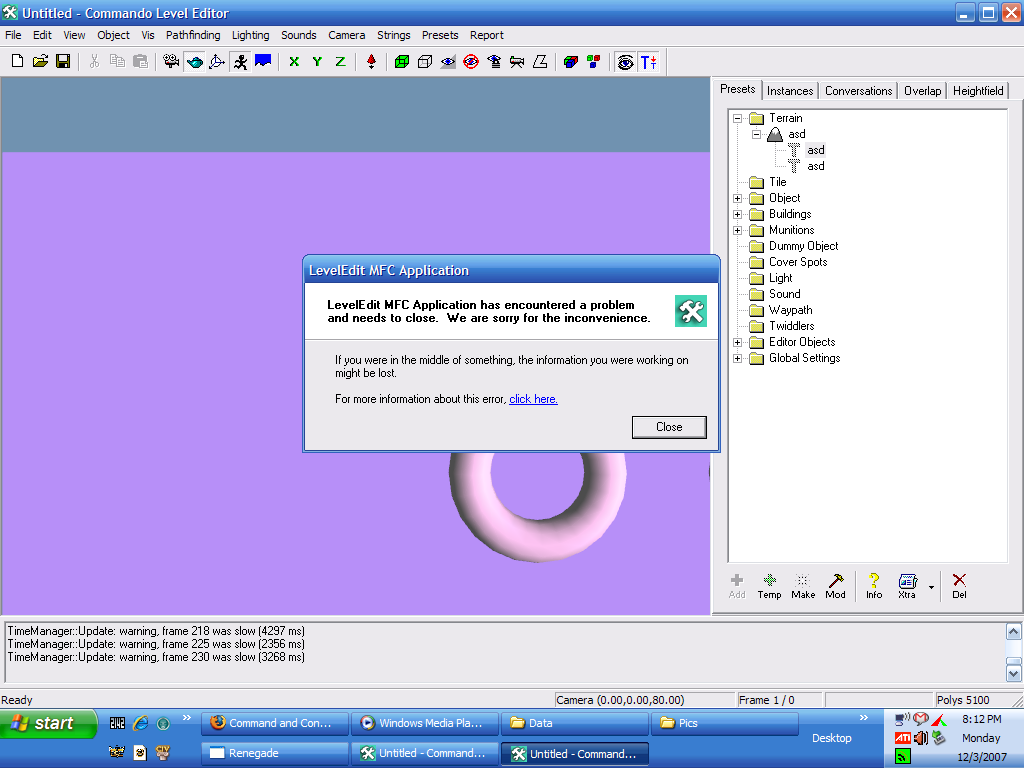Open the Pathfinding menu
Screen dimensions: 1024x768
(193, 35)
